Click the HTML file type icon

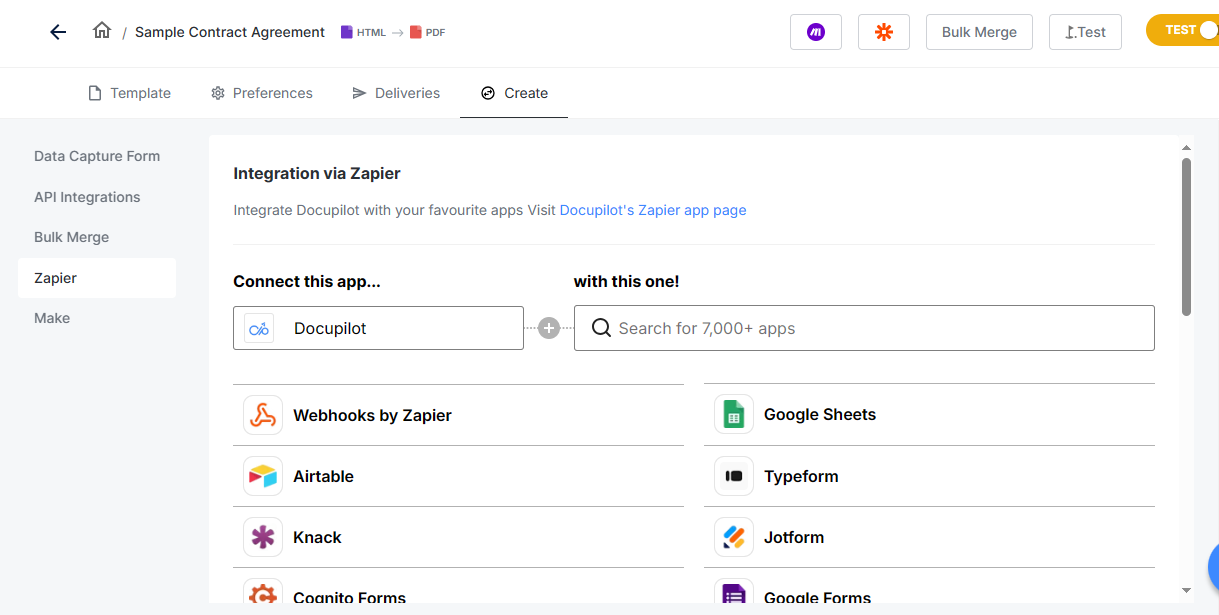coord(347,32)
